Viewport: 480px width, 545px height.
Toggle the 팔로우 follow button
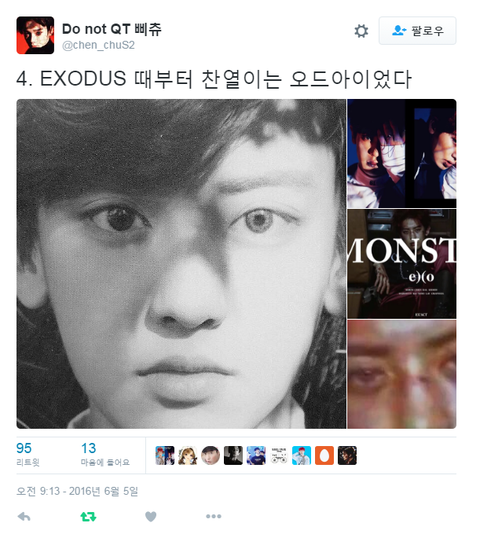(x=417, y=31)
